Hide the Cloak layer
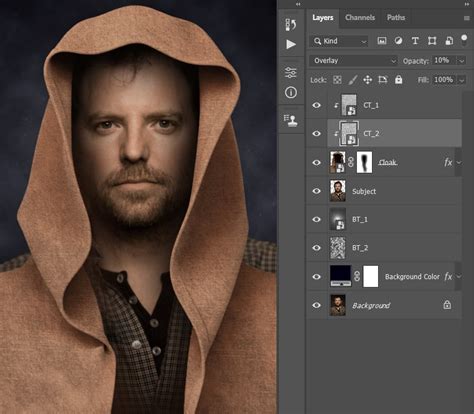The image size is (474, 414). (x=316, y=162)
